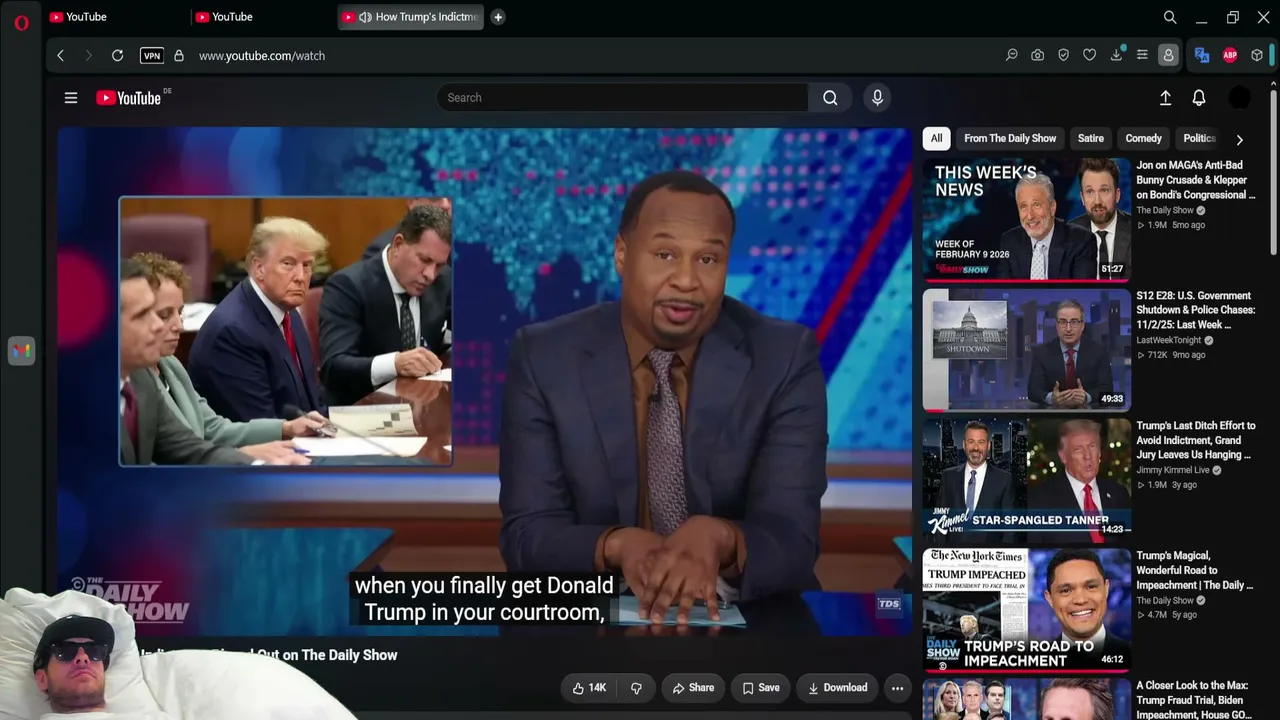Share this Daily Show video
The width and height of the screenshot is (1280, 720).
(693, 688)
